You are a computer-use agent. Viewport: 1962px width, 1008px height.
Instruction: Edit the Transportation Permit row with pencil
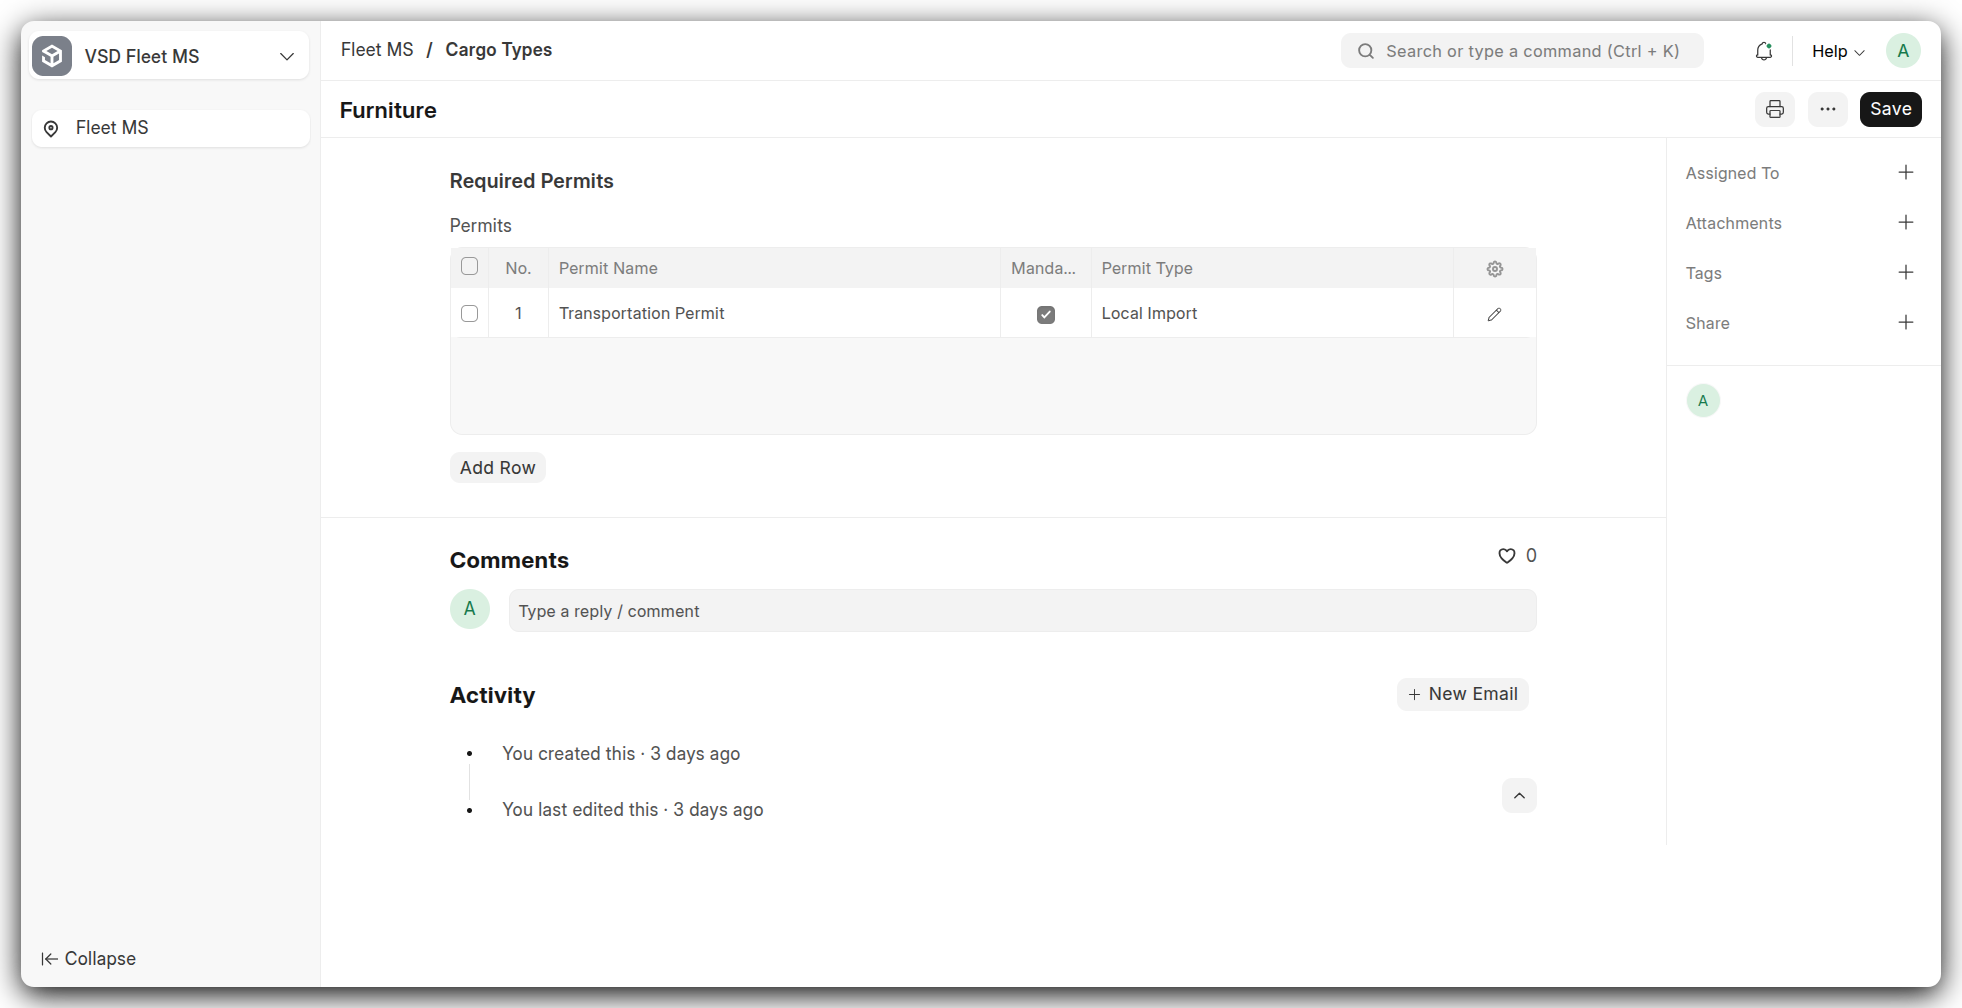click(x=1495, y=314)
